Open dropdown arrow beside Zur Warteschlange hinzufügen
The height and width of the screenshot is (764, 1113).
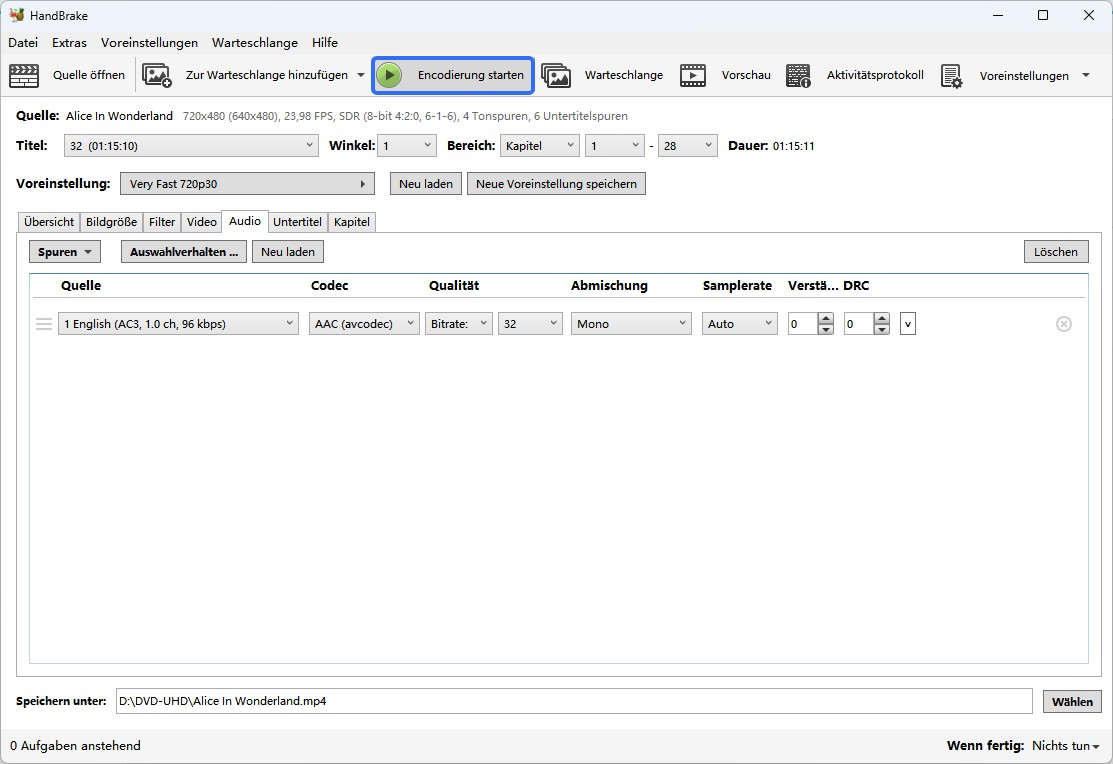(361, 75)
